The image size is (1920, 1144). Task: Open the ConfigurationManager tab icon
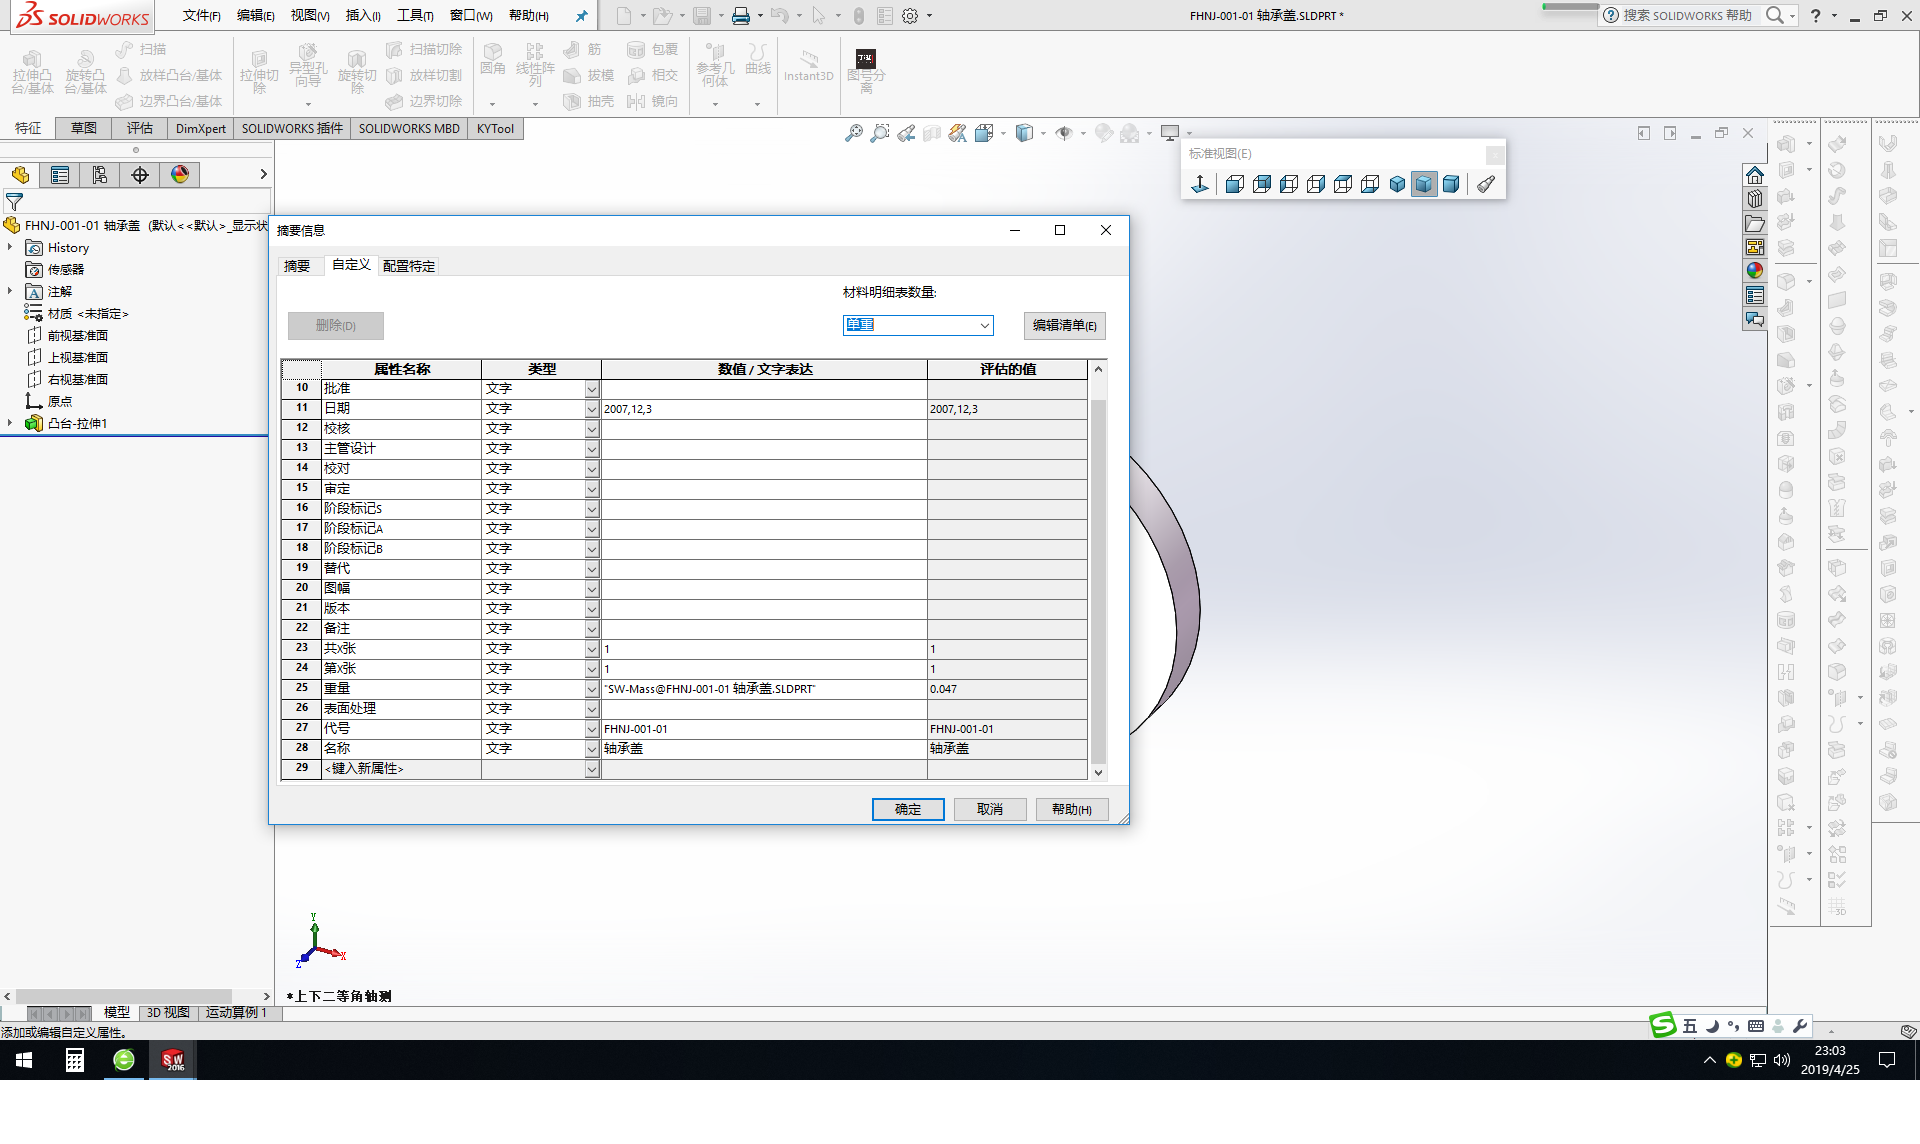click(100, 175)
